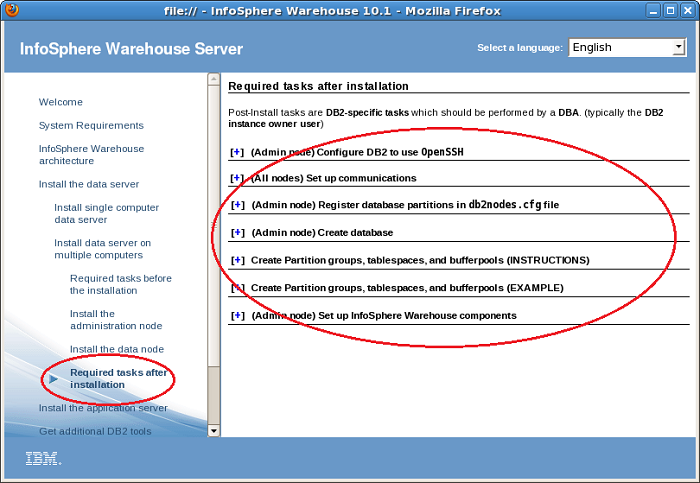Click the Required tasks after installation heading
This screenshot has width=700, height=483.
tap(318, 86)
